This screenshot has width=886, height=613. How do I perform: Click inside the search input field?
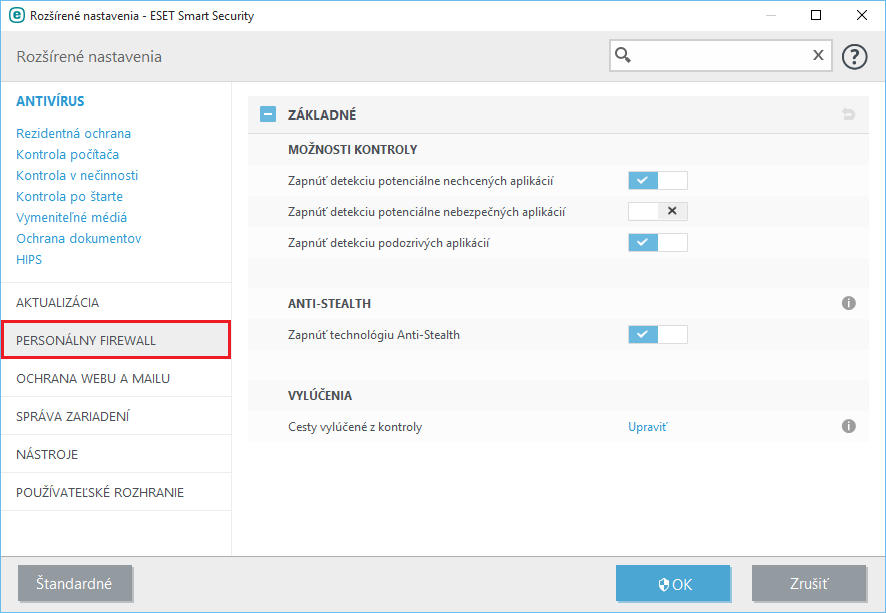pos(720,56)
